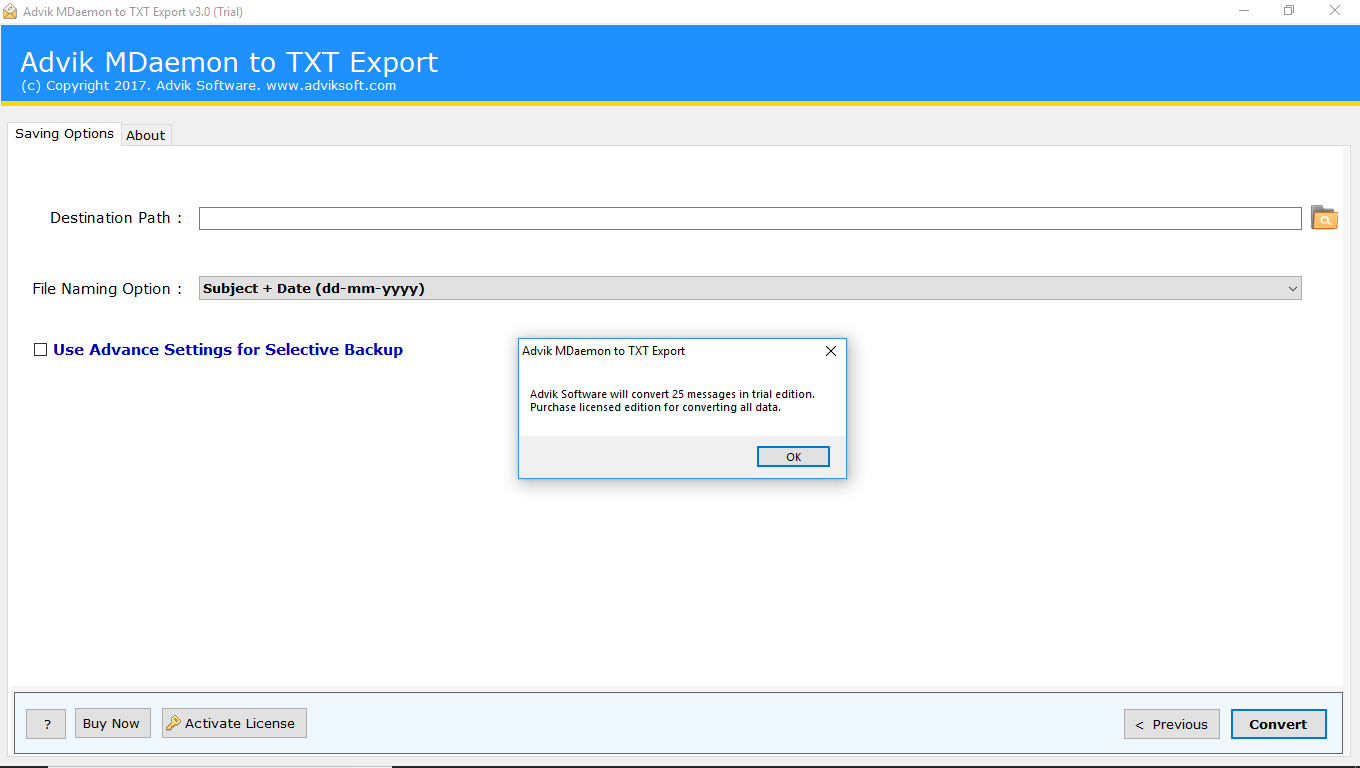Click the trial message text in the dialog
1360x768 pixels.
[x=672, y=401]
